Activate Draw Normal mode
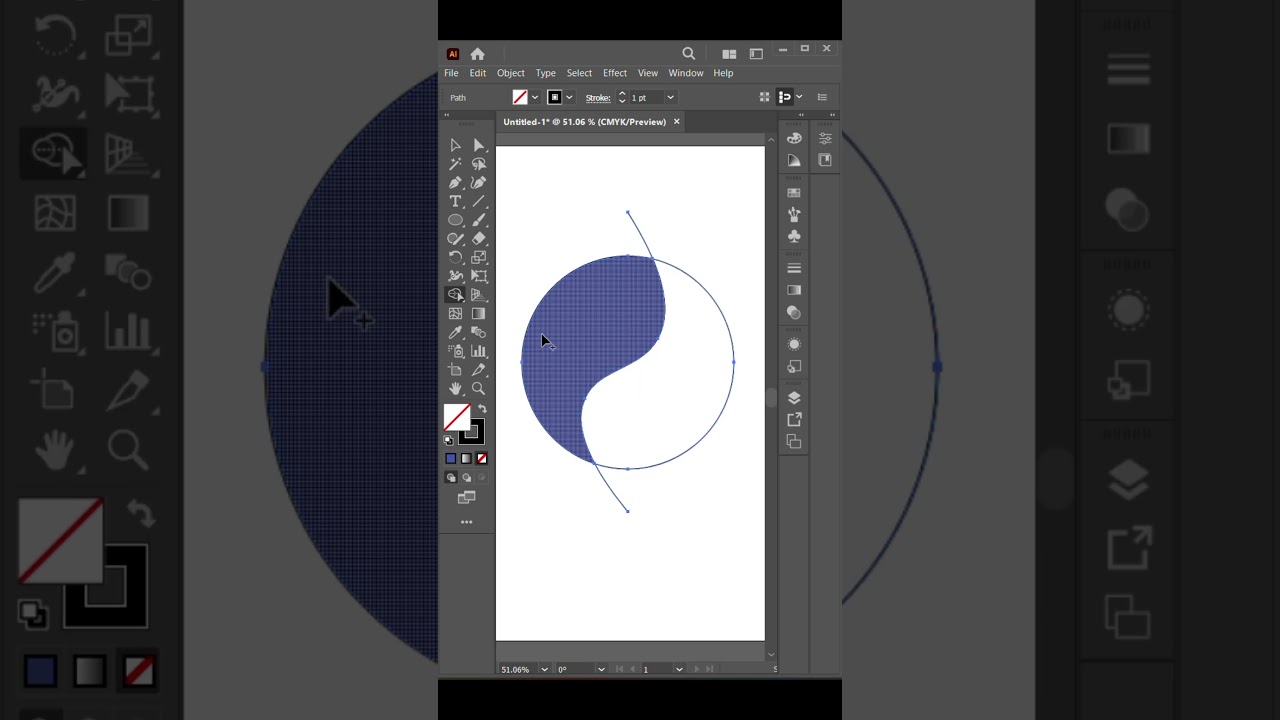Screen dimensions: 1280x720 pos(451,478)
